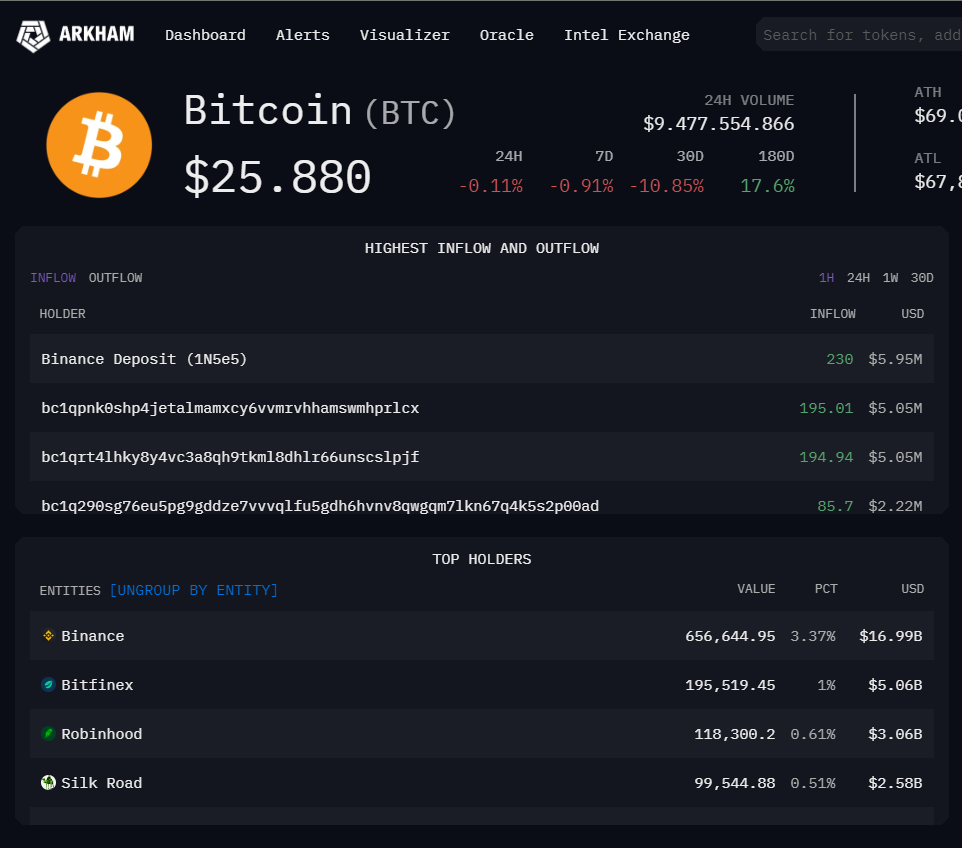
Task: Click the Binance entity icon
Action: [x=48, y=636]
